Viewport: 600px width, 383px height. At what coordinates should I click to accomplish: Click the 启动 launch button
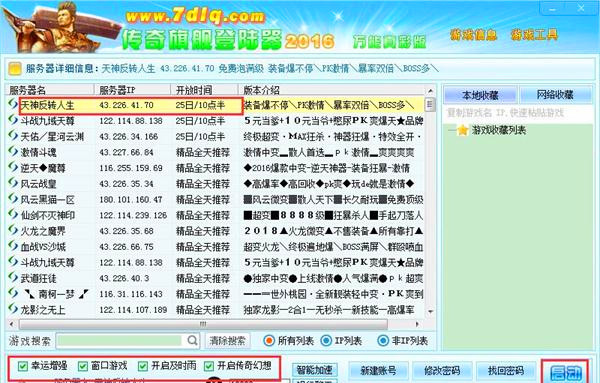pyautogui.click(x=565, y=373)
